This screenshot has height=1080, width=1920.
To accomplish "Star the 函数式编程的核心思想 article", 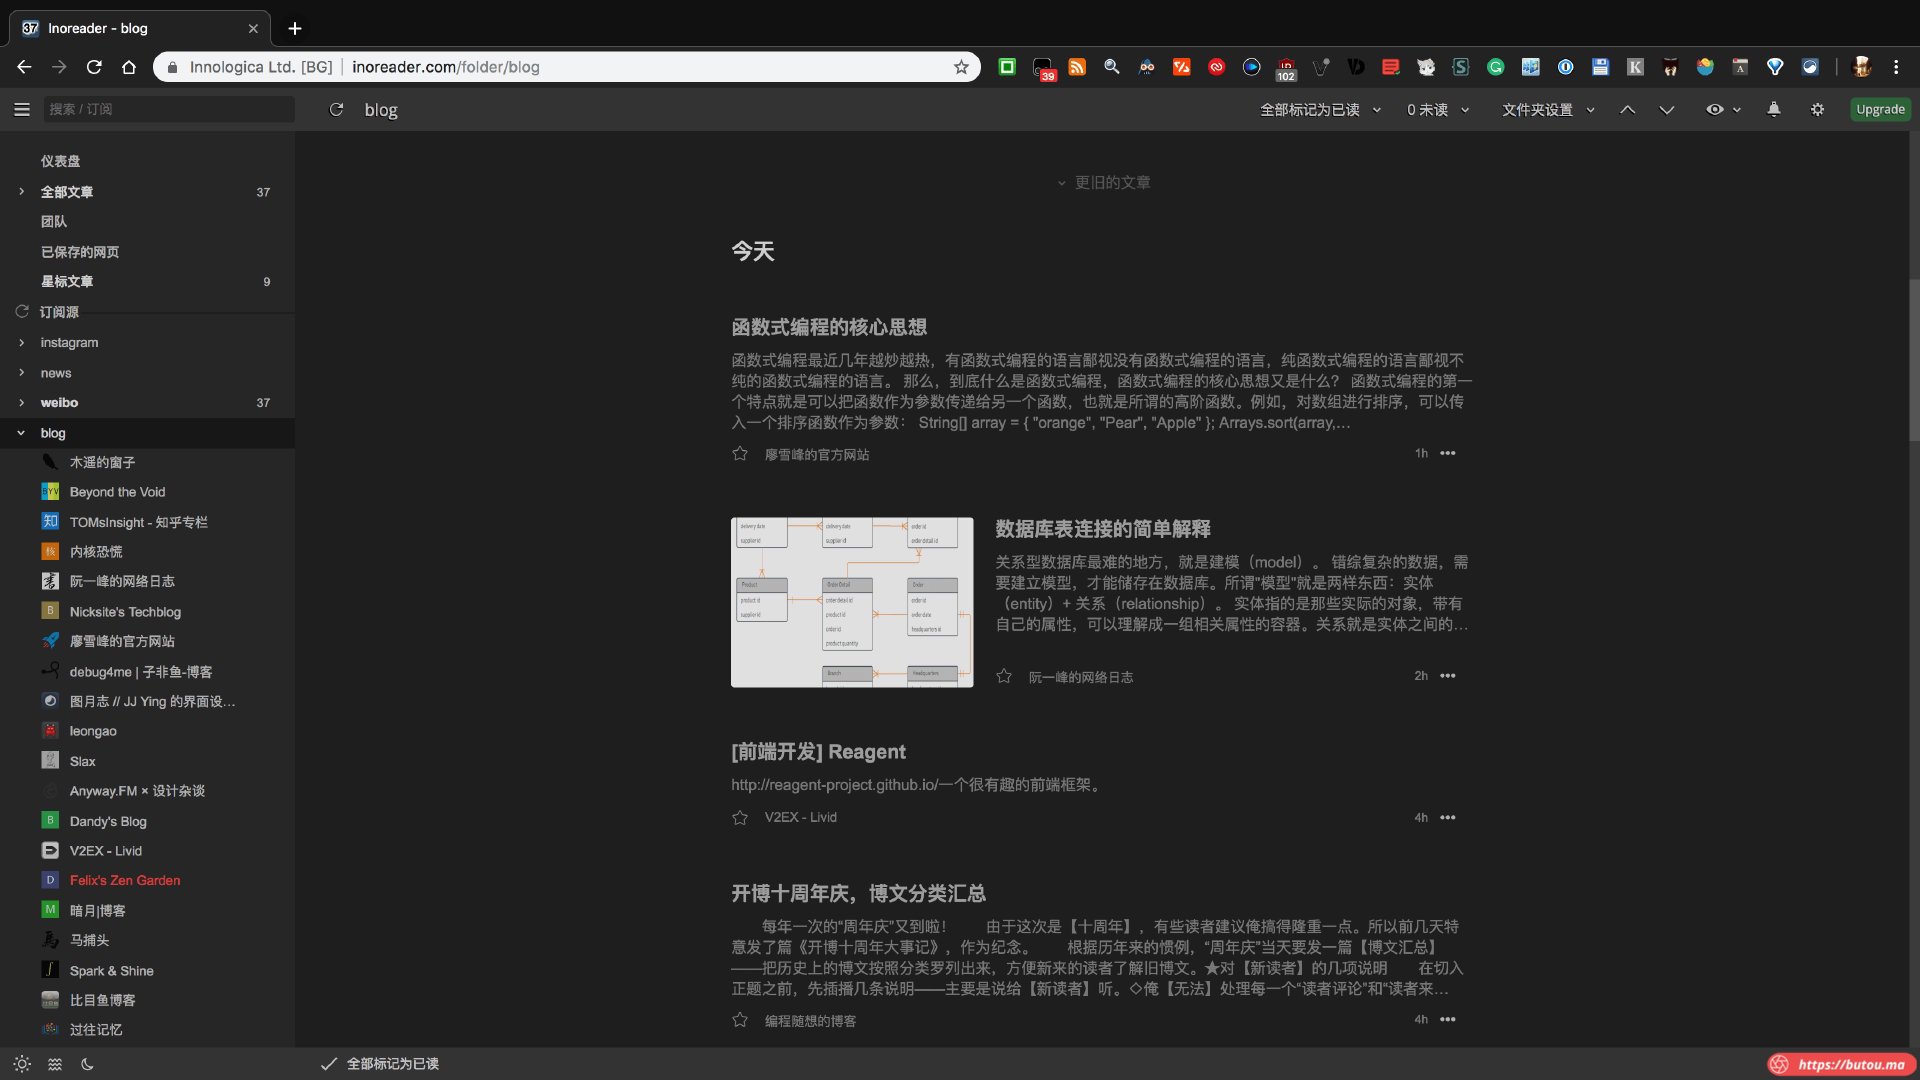I will point(740,454).
